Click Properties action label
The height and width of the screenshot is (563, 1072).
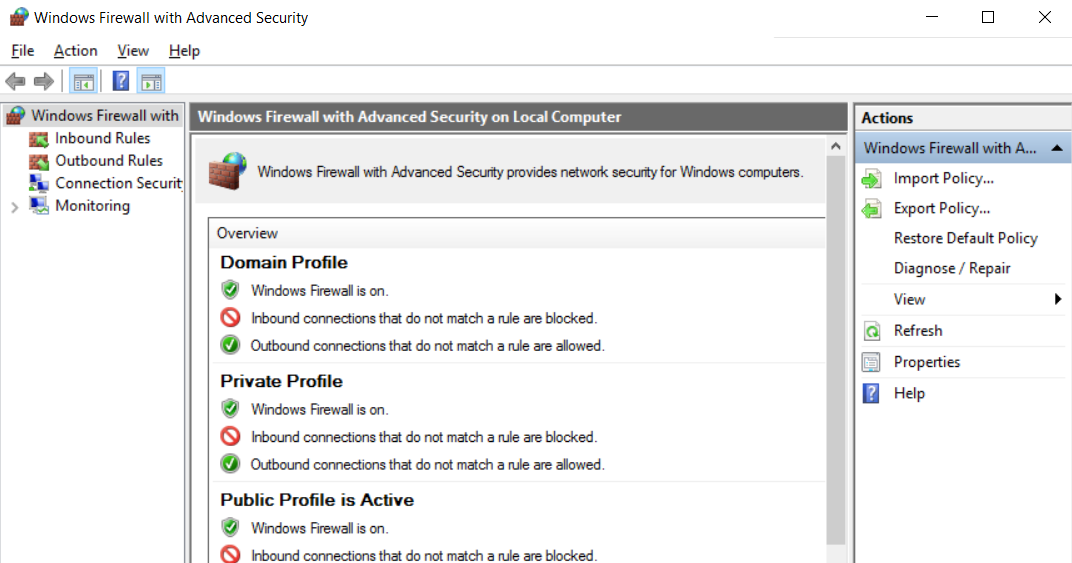[x=926, y=362]
